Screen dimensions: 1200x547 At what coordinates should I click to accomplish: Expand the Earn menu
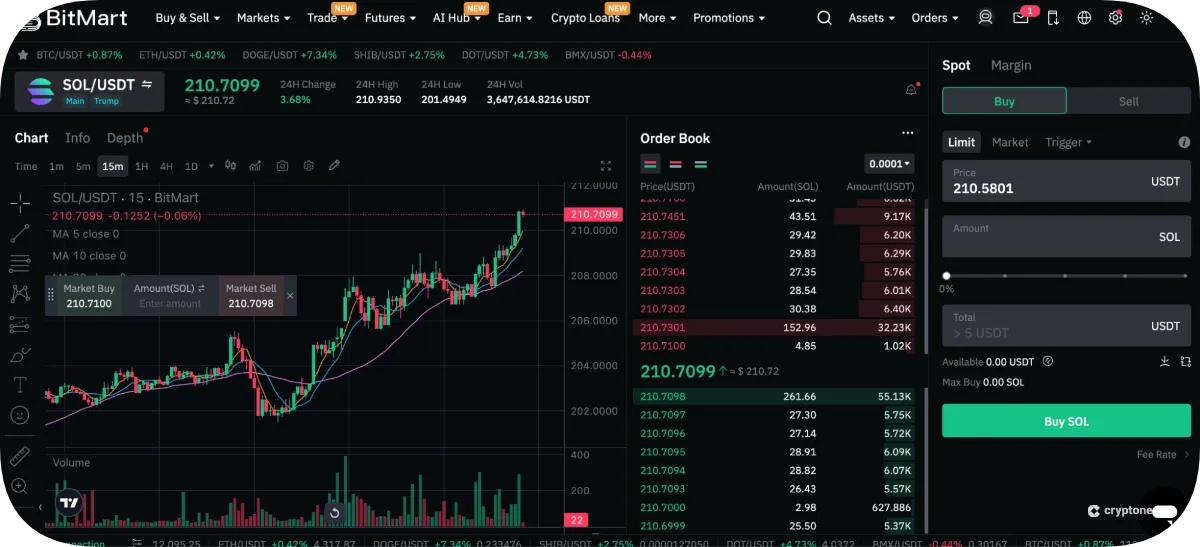[515, 18]
